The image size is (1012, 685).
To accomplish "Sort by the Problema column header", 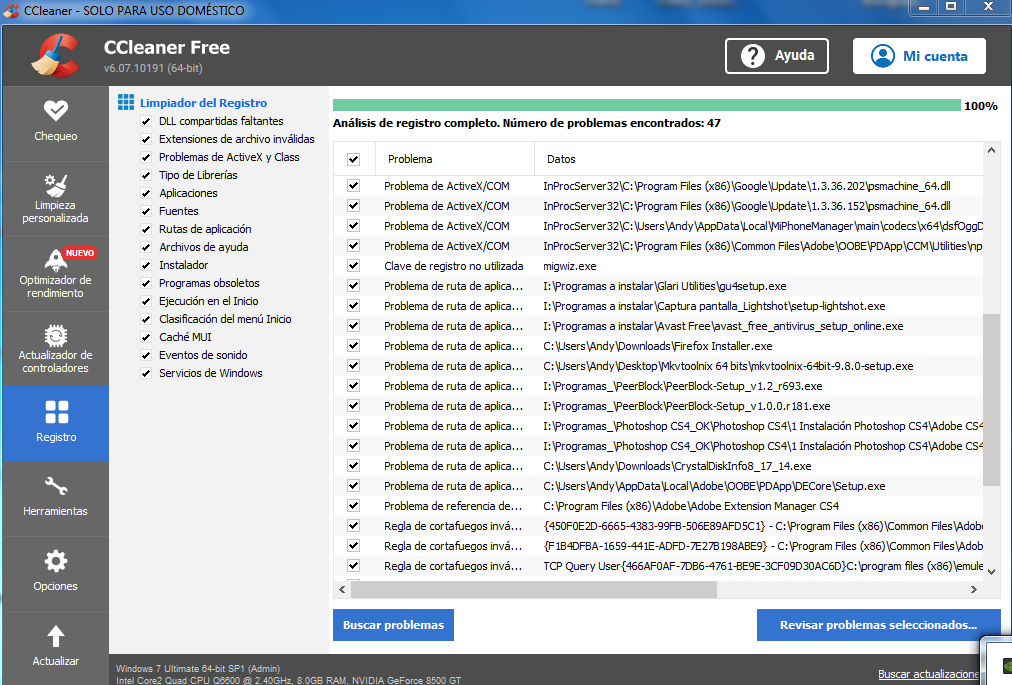I will click(454, 159).
